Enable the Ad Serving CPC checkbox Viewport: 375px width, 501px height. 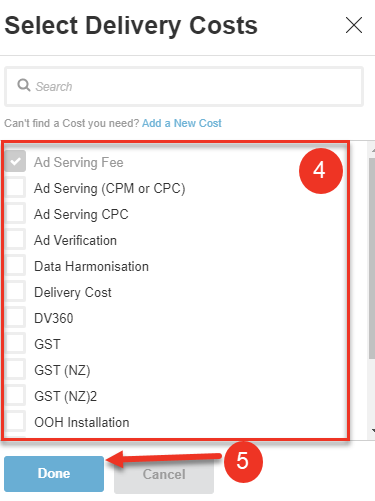coord(15,213)
